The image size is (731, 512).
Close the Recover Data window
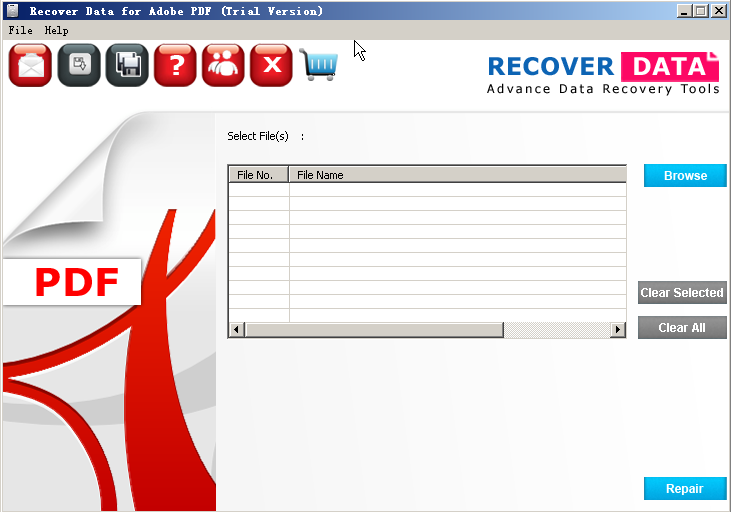click(x=718, y=11)
